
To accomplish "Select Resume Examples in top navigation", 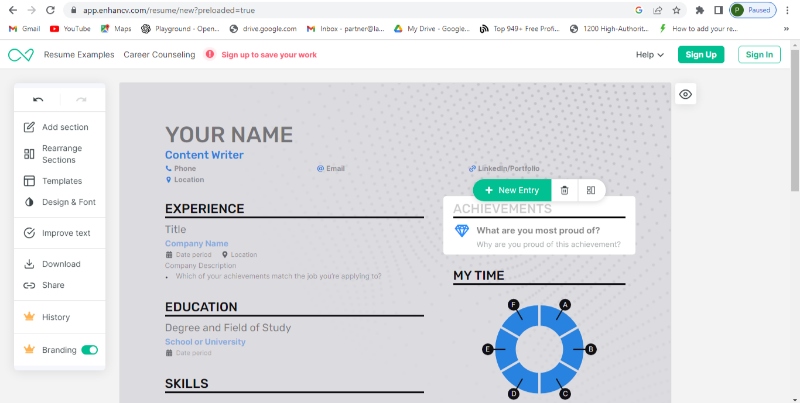I will point(79,54).
